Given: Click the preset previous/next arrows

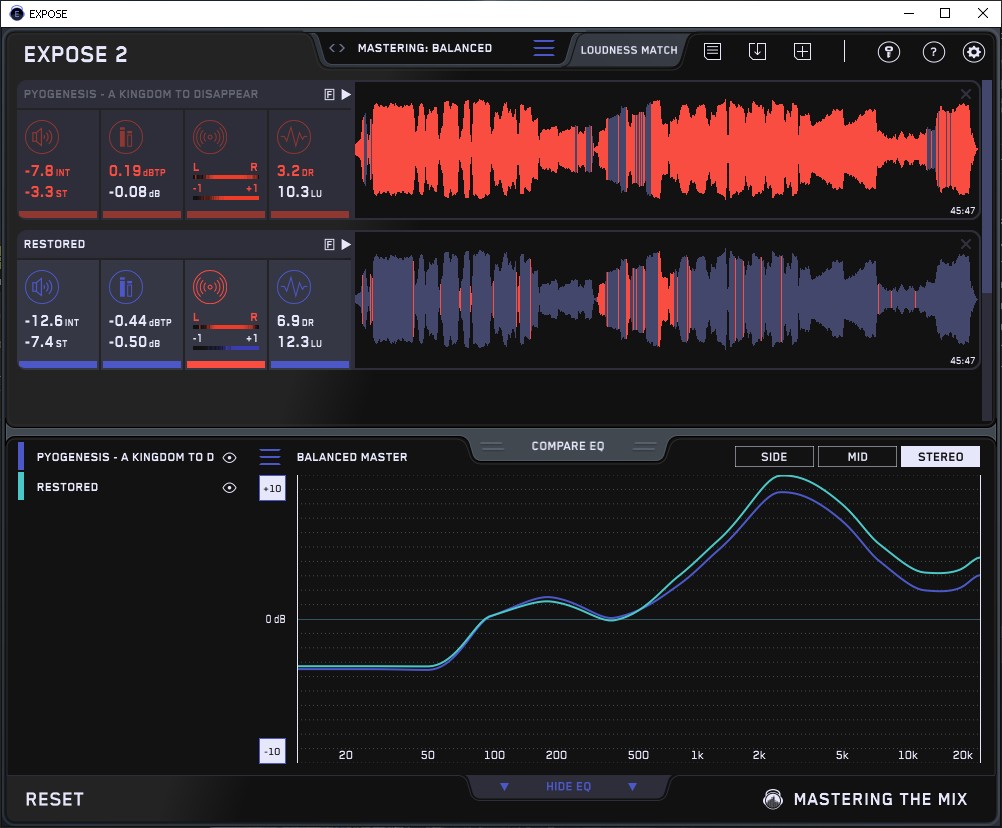Looking at the screenshot, I should pos(337,48).
